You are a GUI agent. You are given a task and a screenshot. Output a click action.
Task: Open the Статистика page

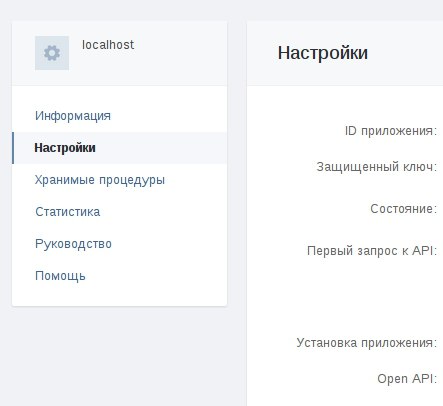tap(68, 212)
